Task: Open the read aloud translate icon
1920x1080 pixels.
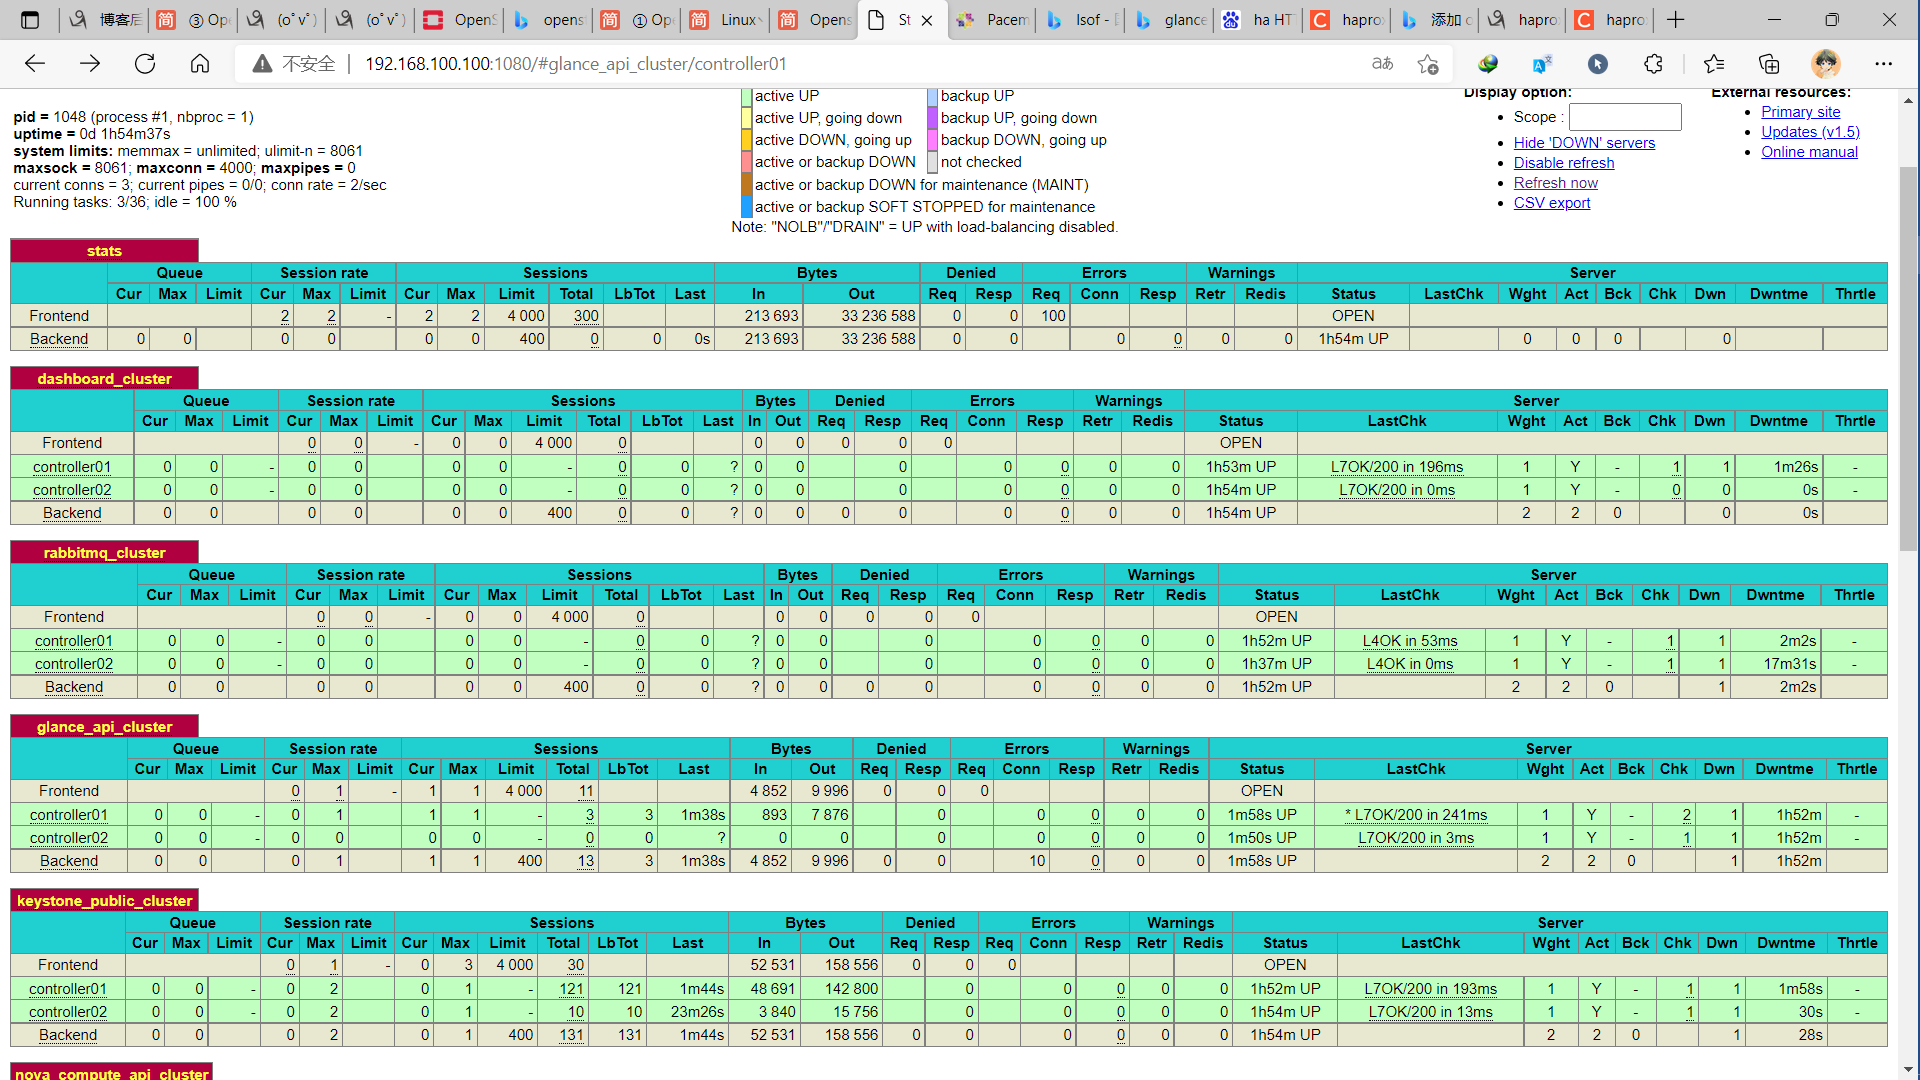Action: pyautogui.click(x=1382, y=64)
